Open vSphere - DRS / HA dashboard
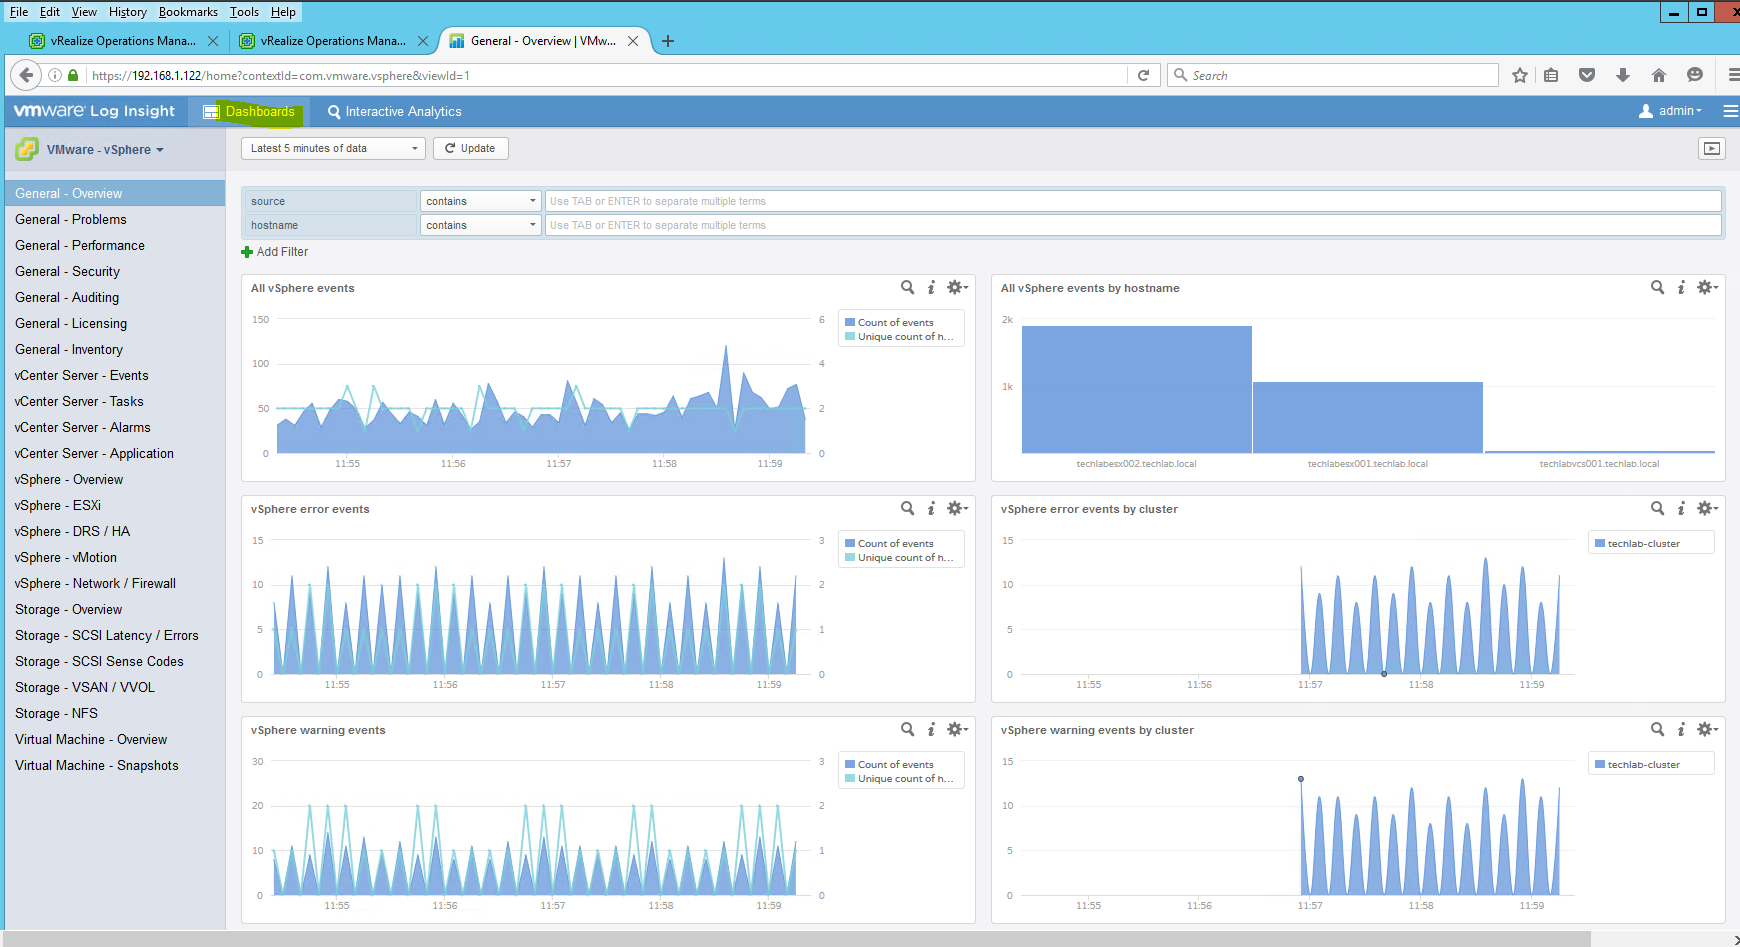This screenshot has width=1740, height=947. pyautogui.click(x=115, y=531)
